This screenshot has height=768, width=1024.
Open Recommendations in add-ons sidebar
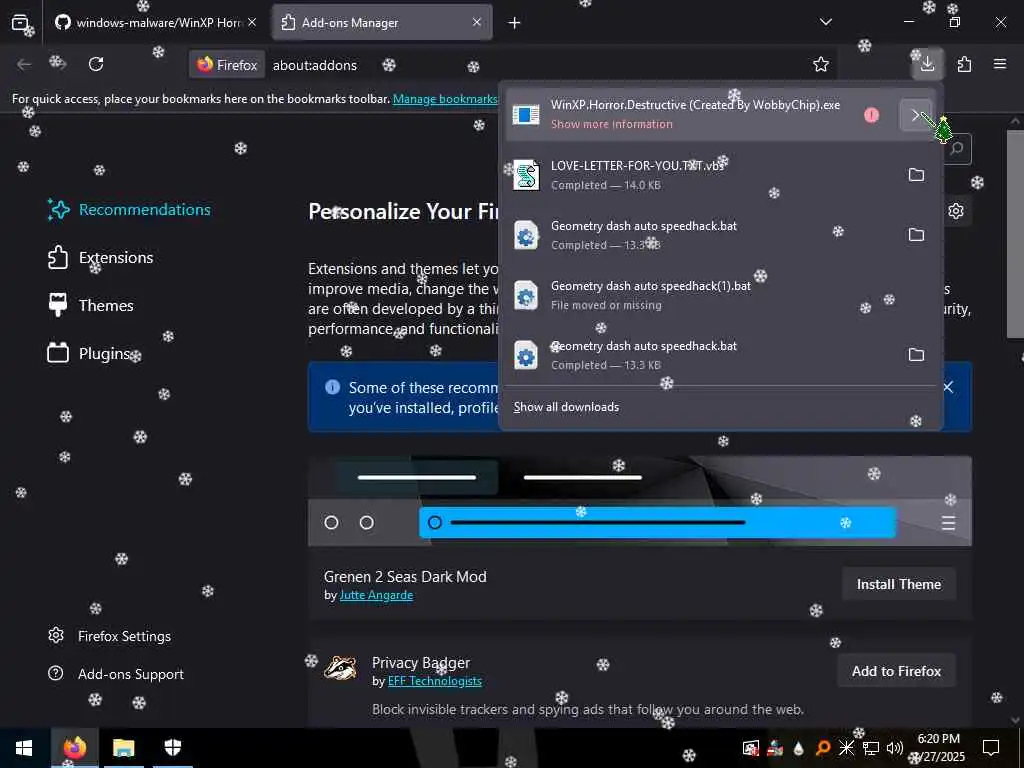point(129,210)
